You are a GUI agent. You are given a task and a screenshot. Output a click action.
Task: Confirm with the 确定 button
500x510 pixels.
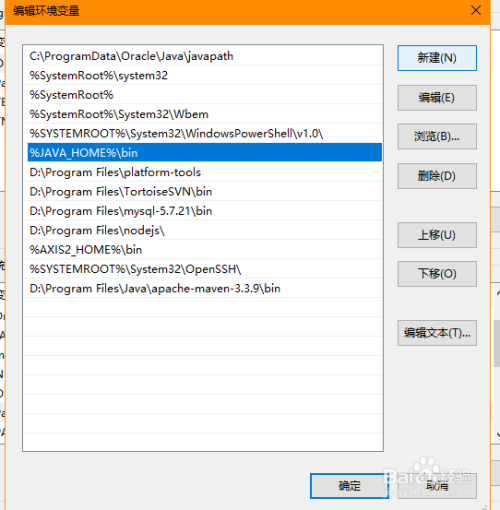click(349, 486)
